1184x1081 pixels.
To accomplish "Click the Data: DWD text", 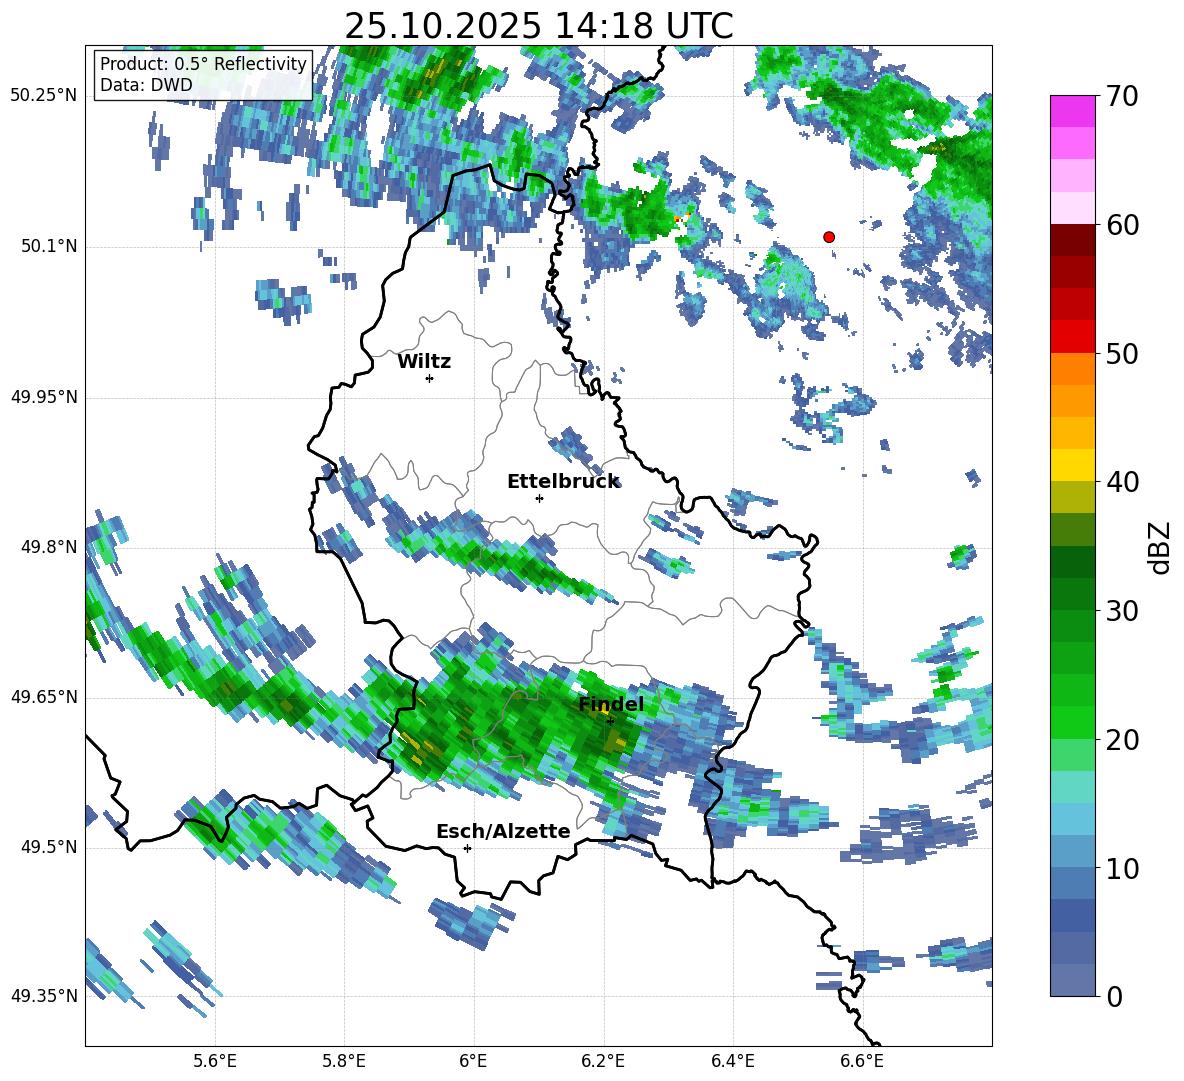I will (x=146, y=85).
